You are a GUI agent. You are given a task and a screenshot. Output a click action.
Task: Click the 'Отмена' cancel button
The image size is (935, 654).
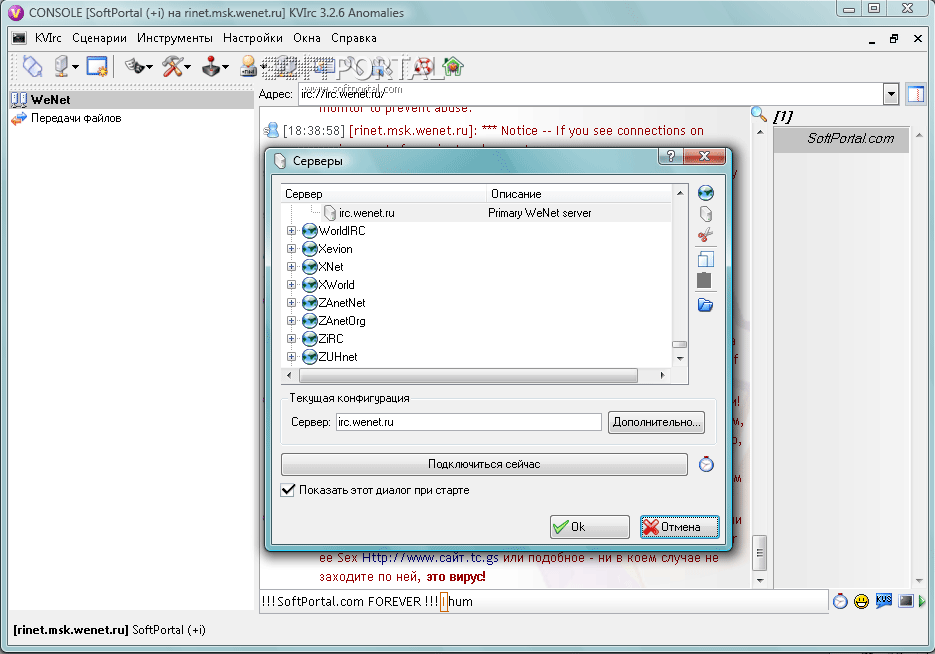coord(680,527)
